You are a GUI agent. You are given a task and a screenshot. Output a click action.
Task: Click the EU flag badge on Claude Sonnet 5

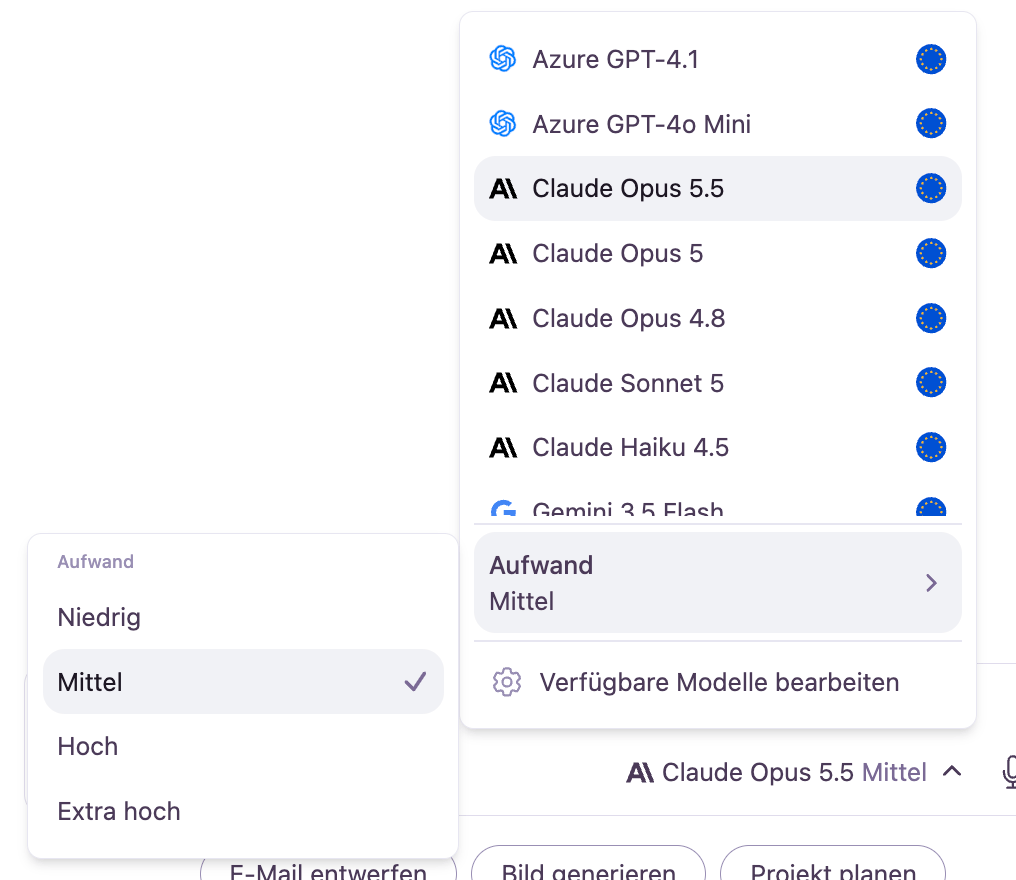(931, 382)
